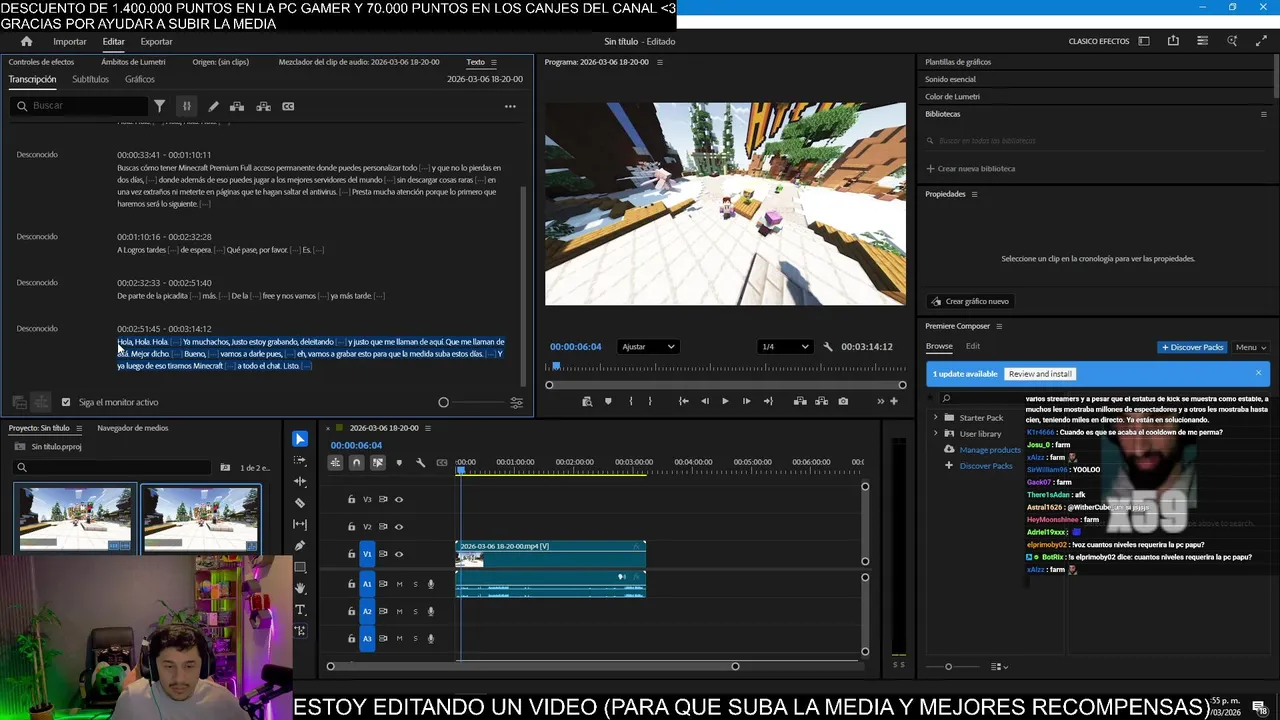Open Navegador de medios tab
This screenshot has width=1280, height=720.
[132, 428]
